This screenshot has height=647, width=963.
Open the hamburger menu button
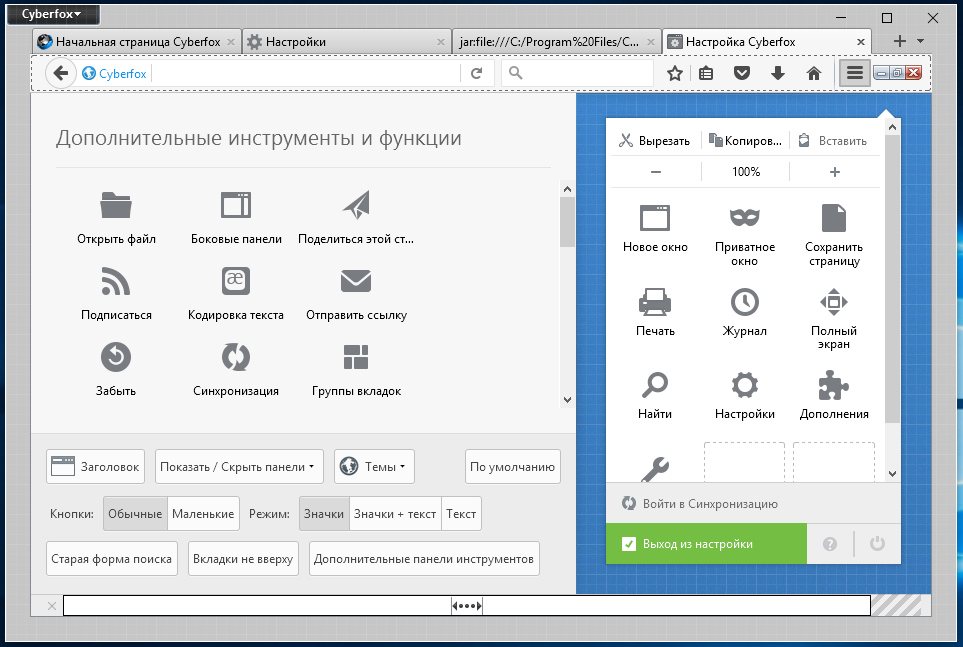[855, 73]
